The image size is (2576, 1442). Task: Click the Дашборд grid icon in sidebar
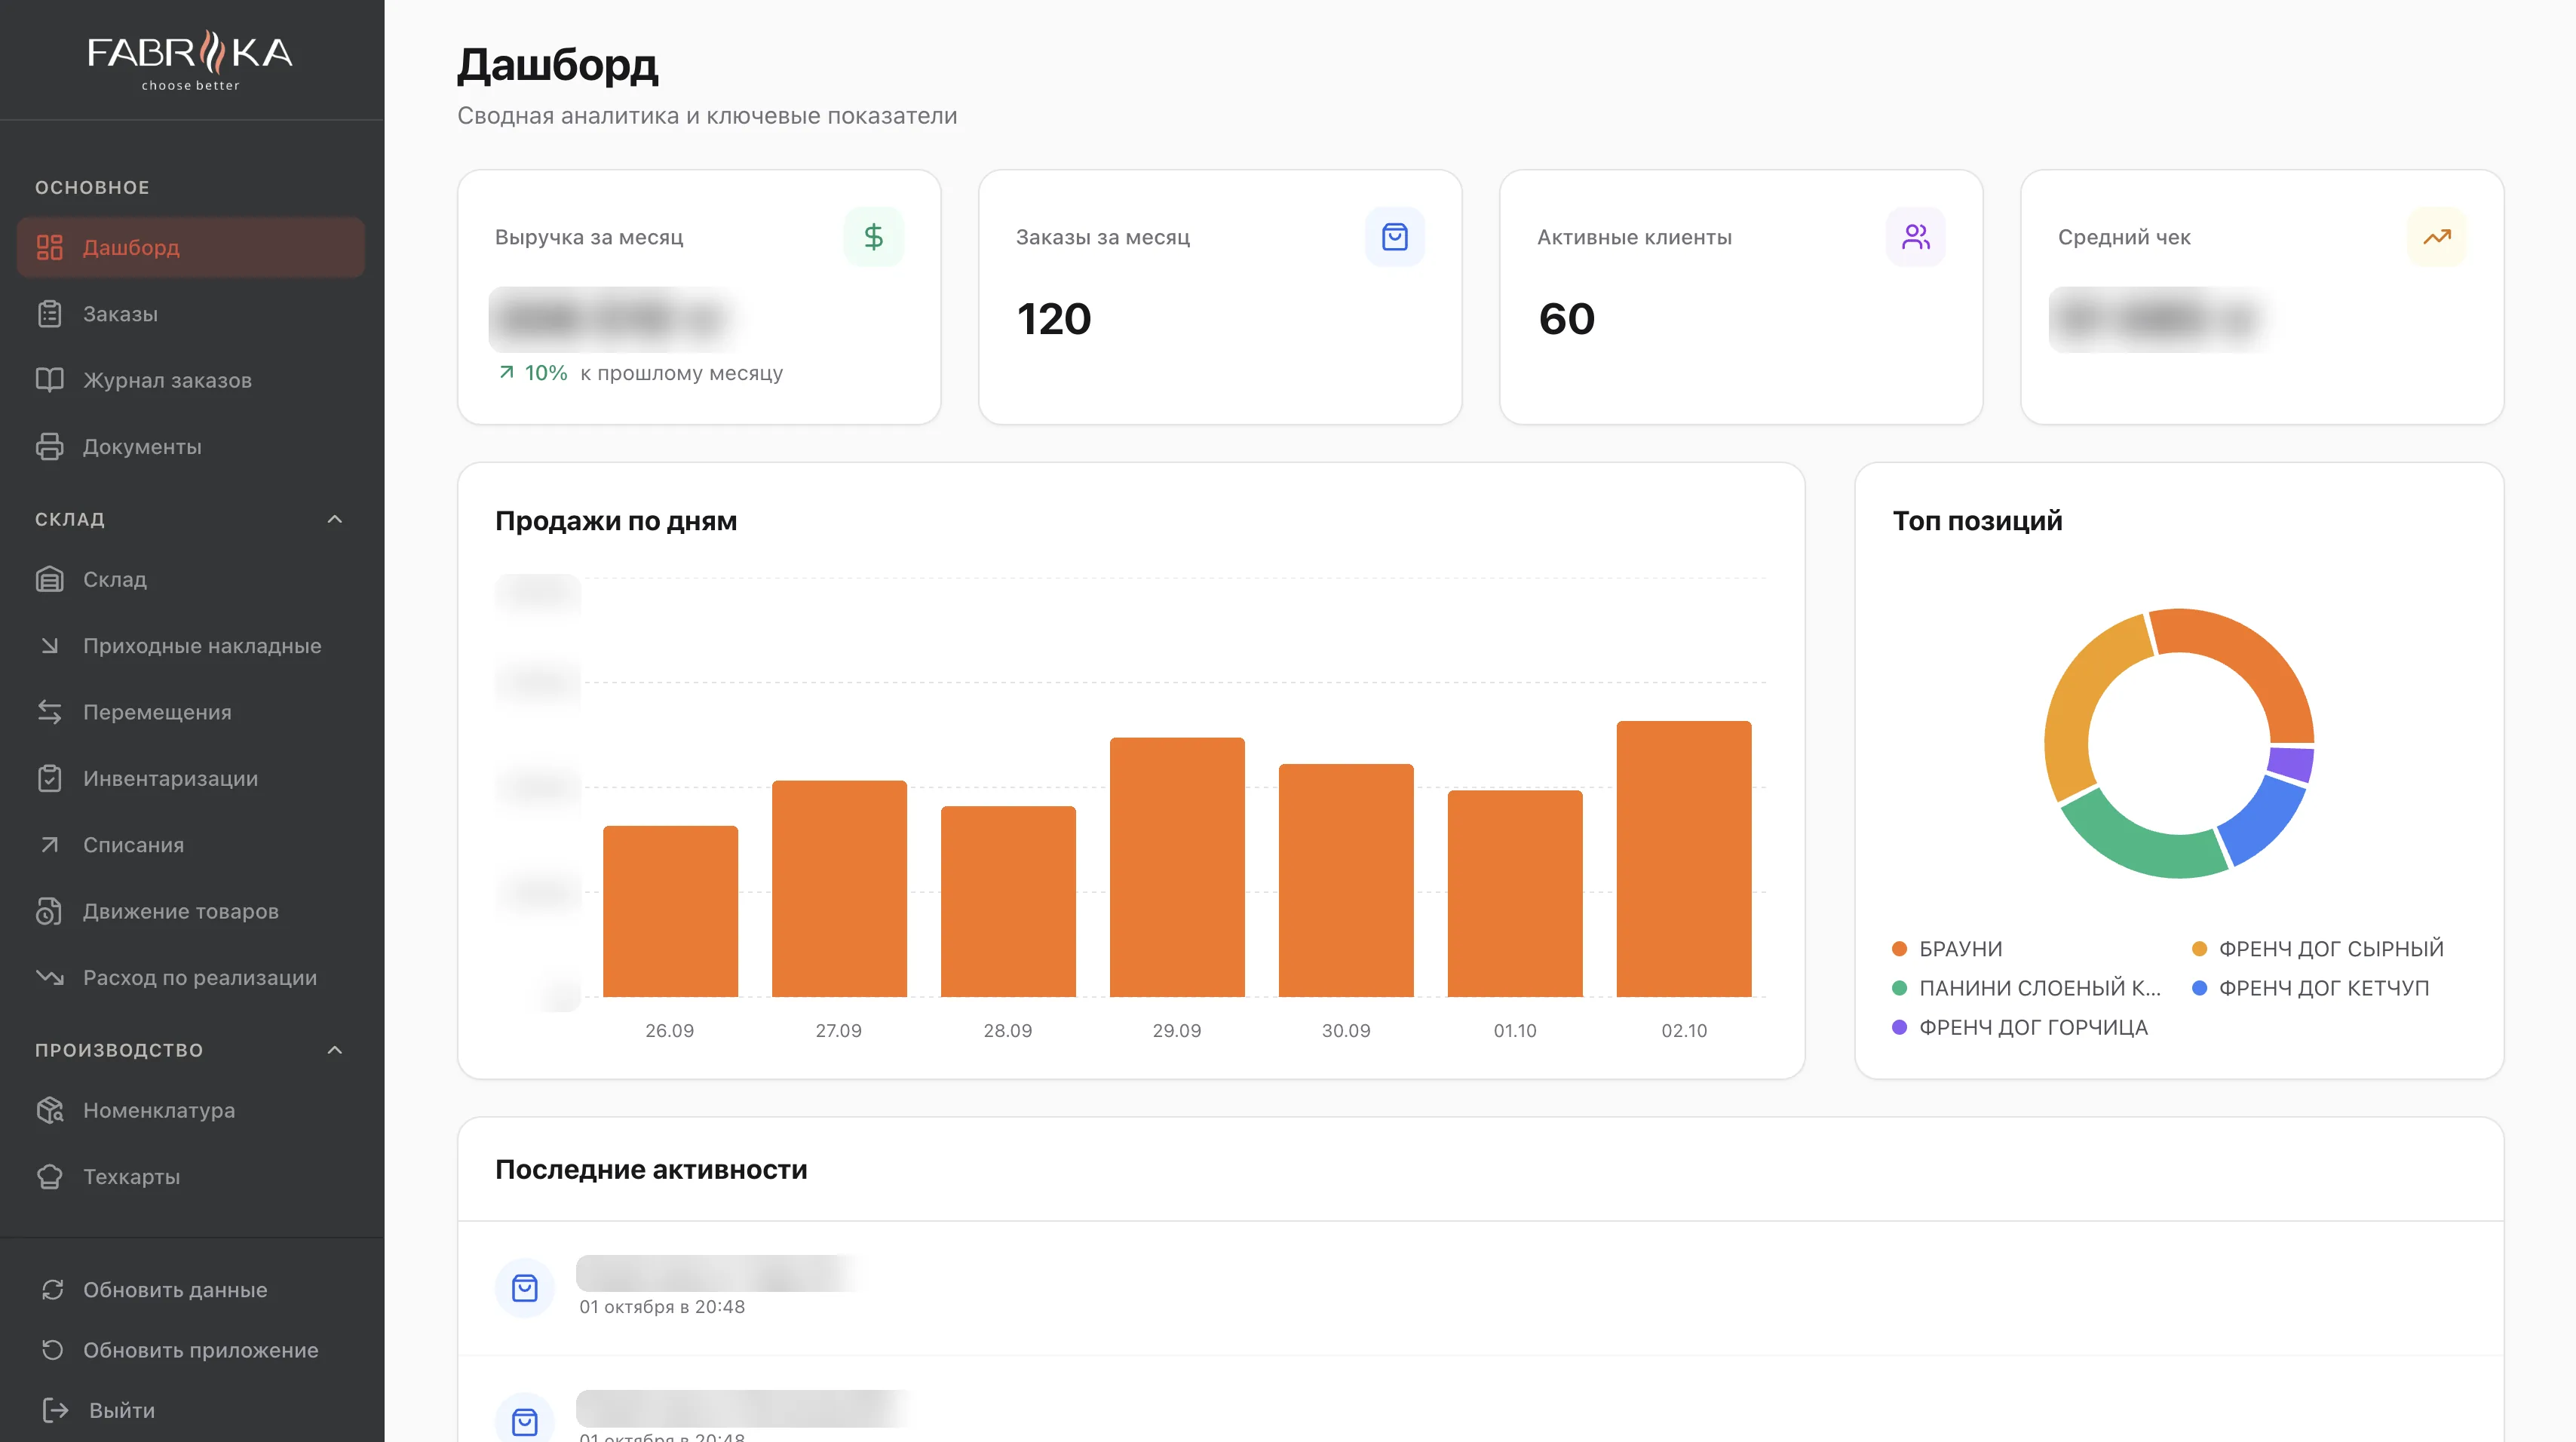(50, 247)
